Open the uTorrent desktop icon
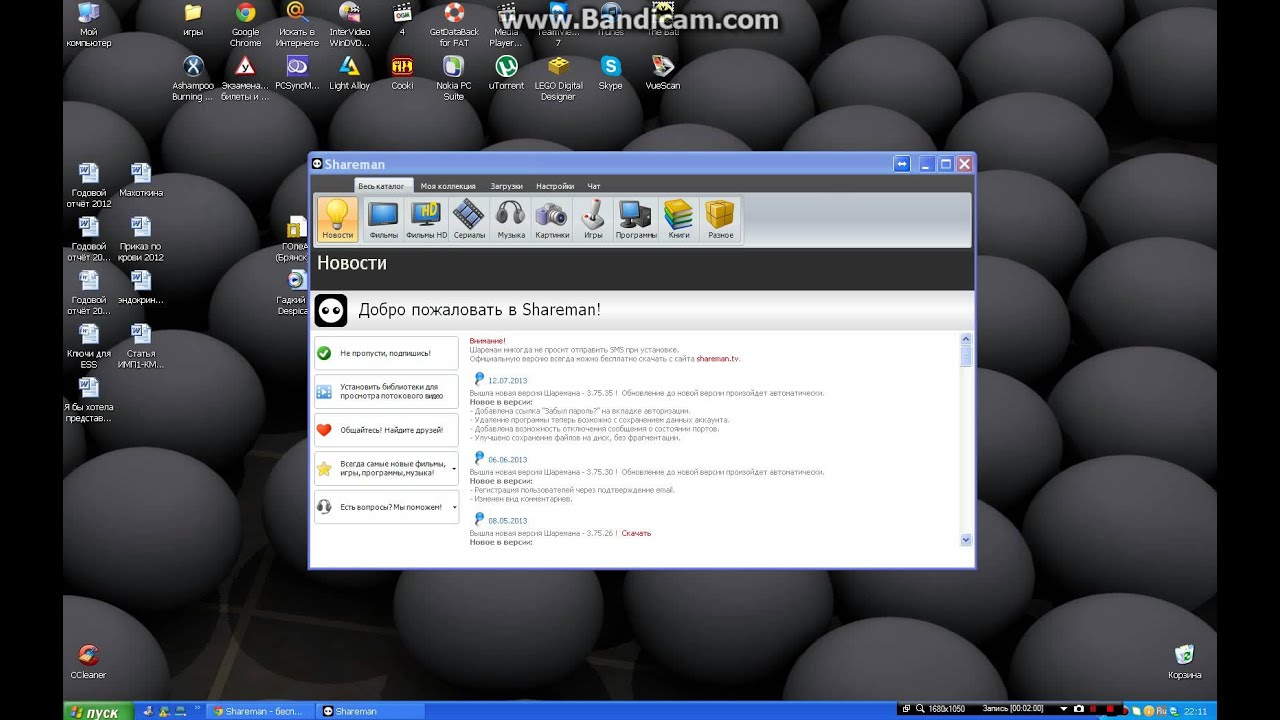The image size is (1280, 720). (506, 73)
